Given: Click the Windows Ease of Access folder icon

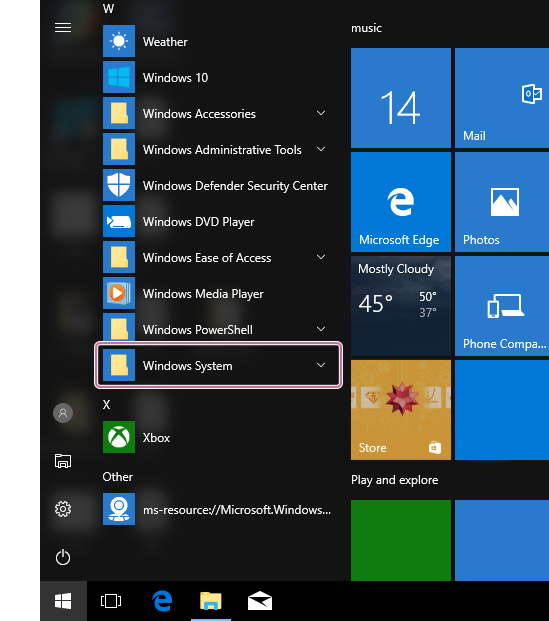Looking at the screenshot, I should pos(119,257).
